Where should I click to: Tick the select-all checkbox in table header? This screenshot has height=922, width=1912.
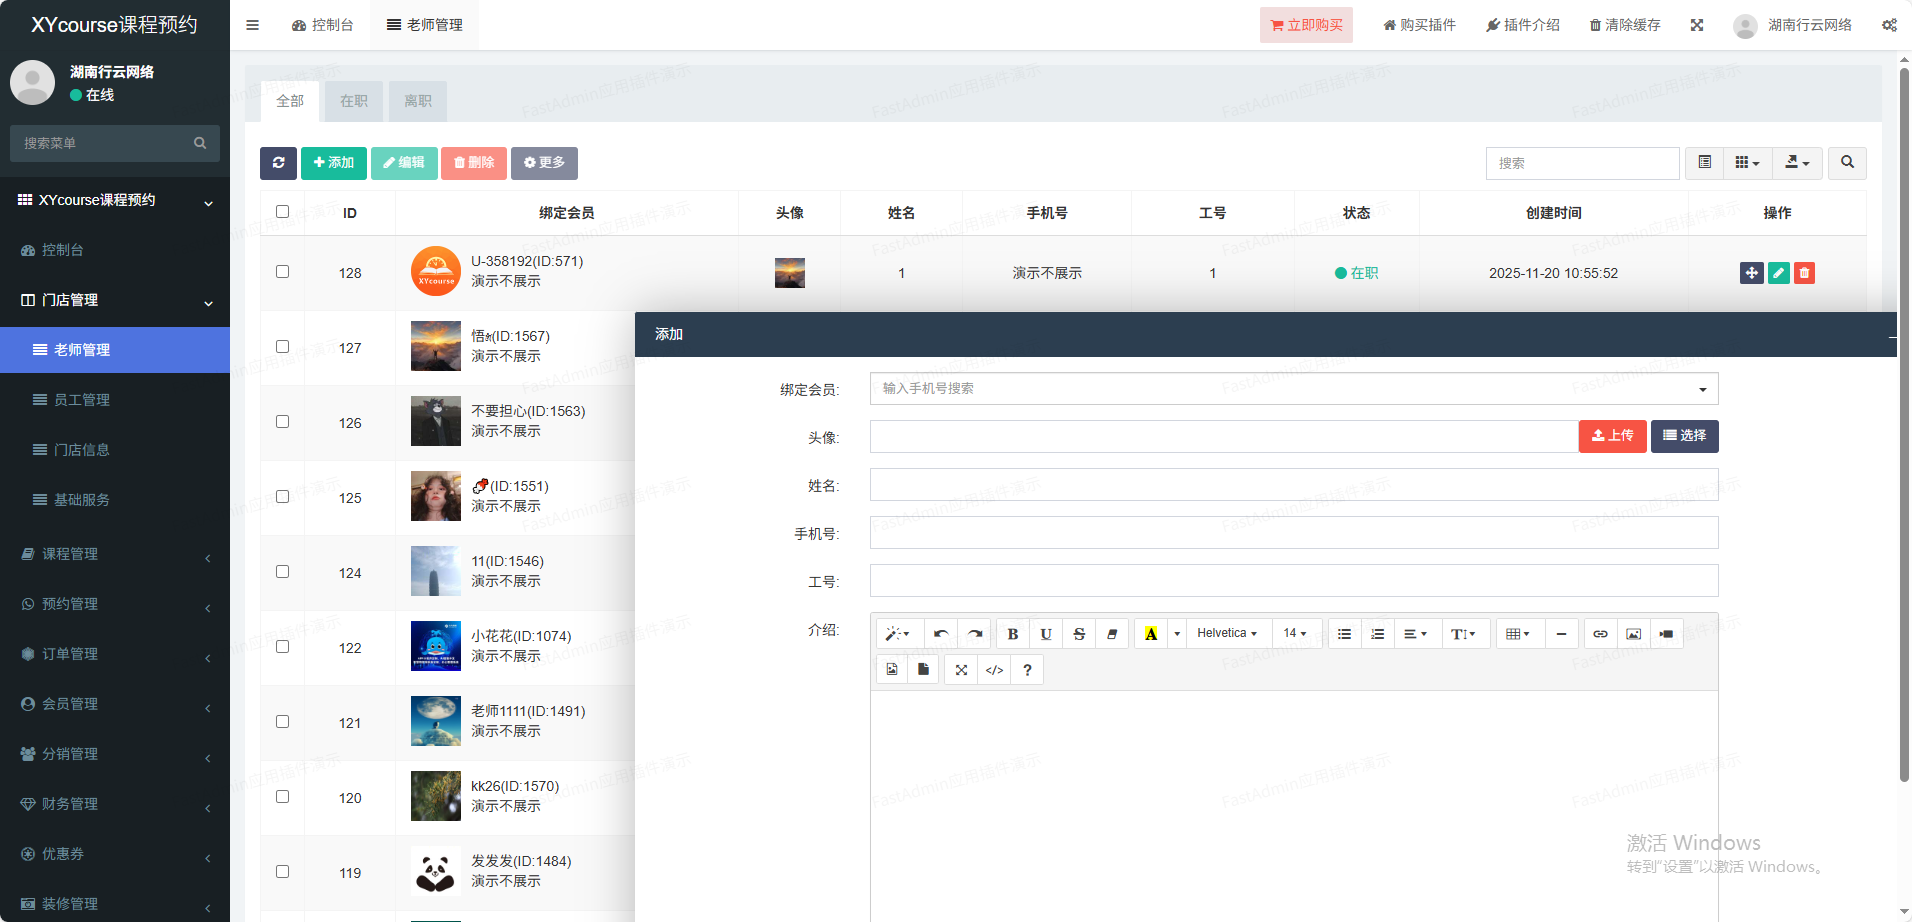click(282, 212)
